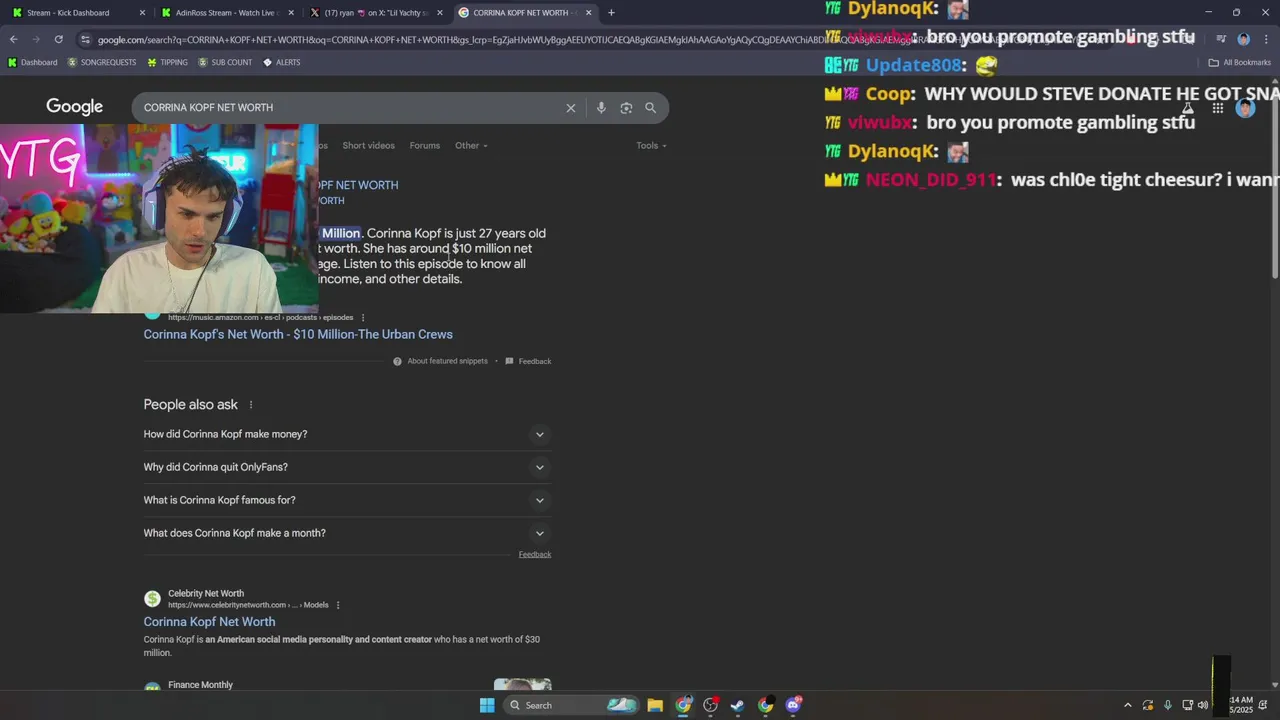Open Google account avatar
The height and width of the screenshot is (720, 1280).
click(x=1245, y=108)
